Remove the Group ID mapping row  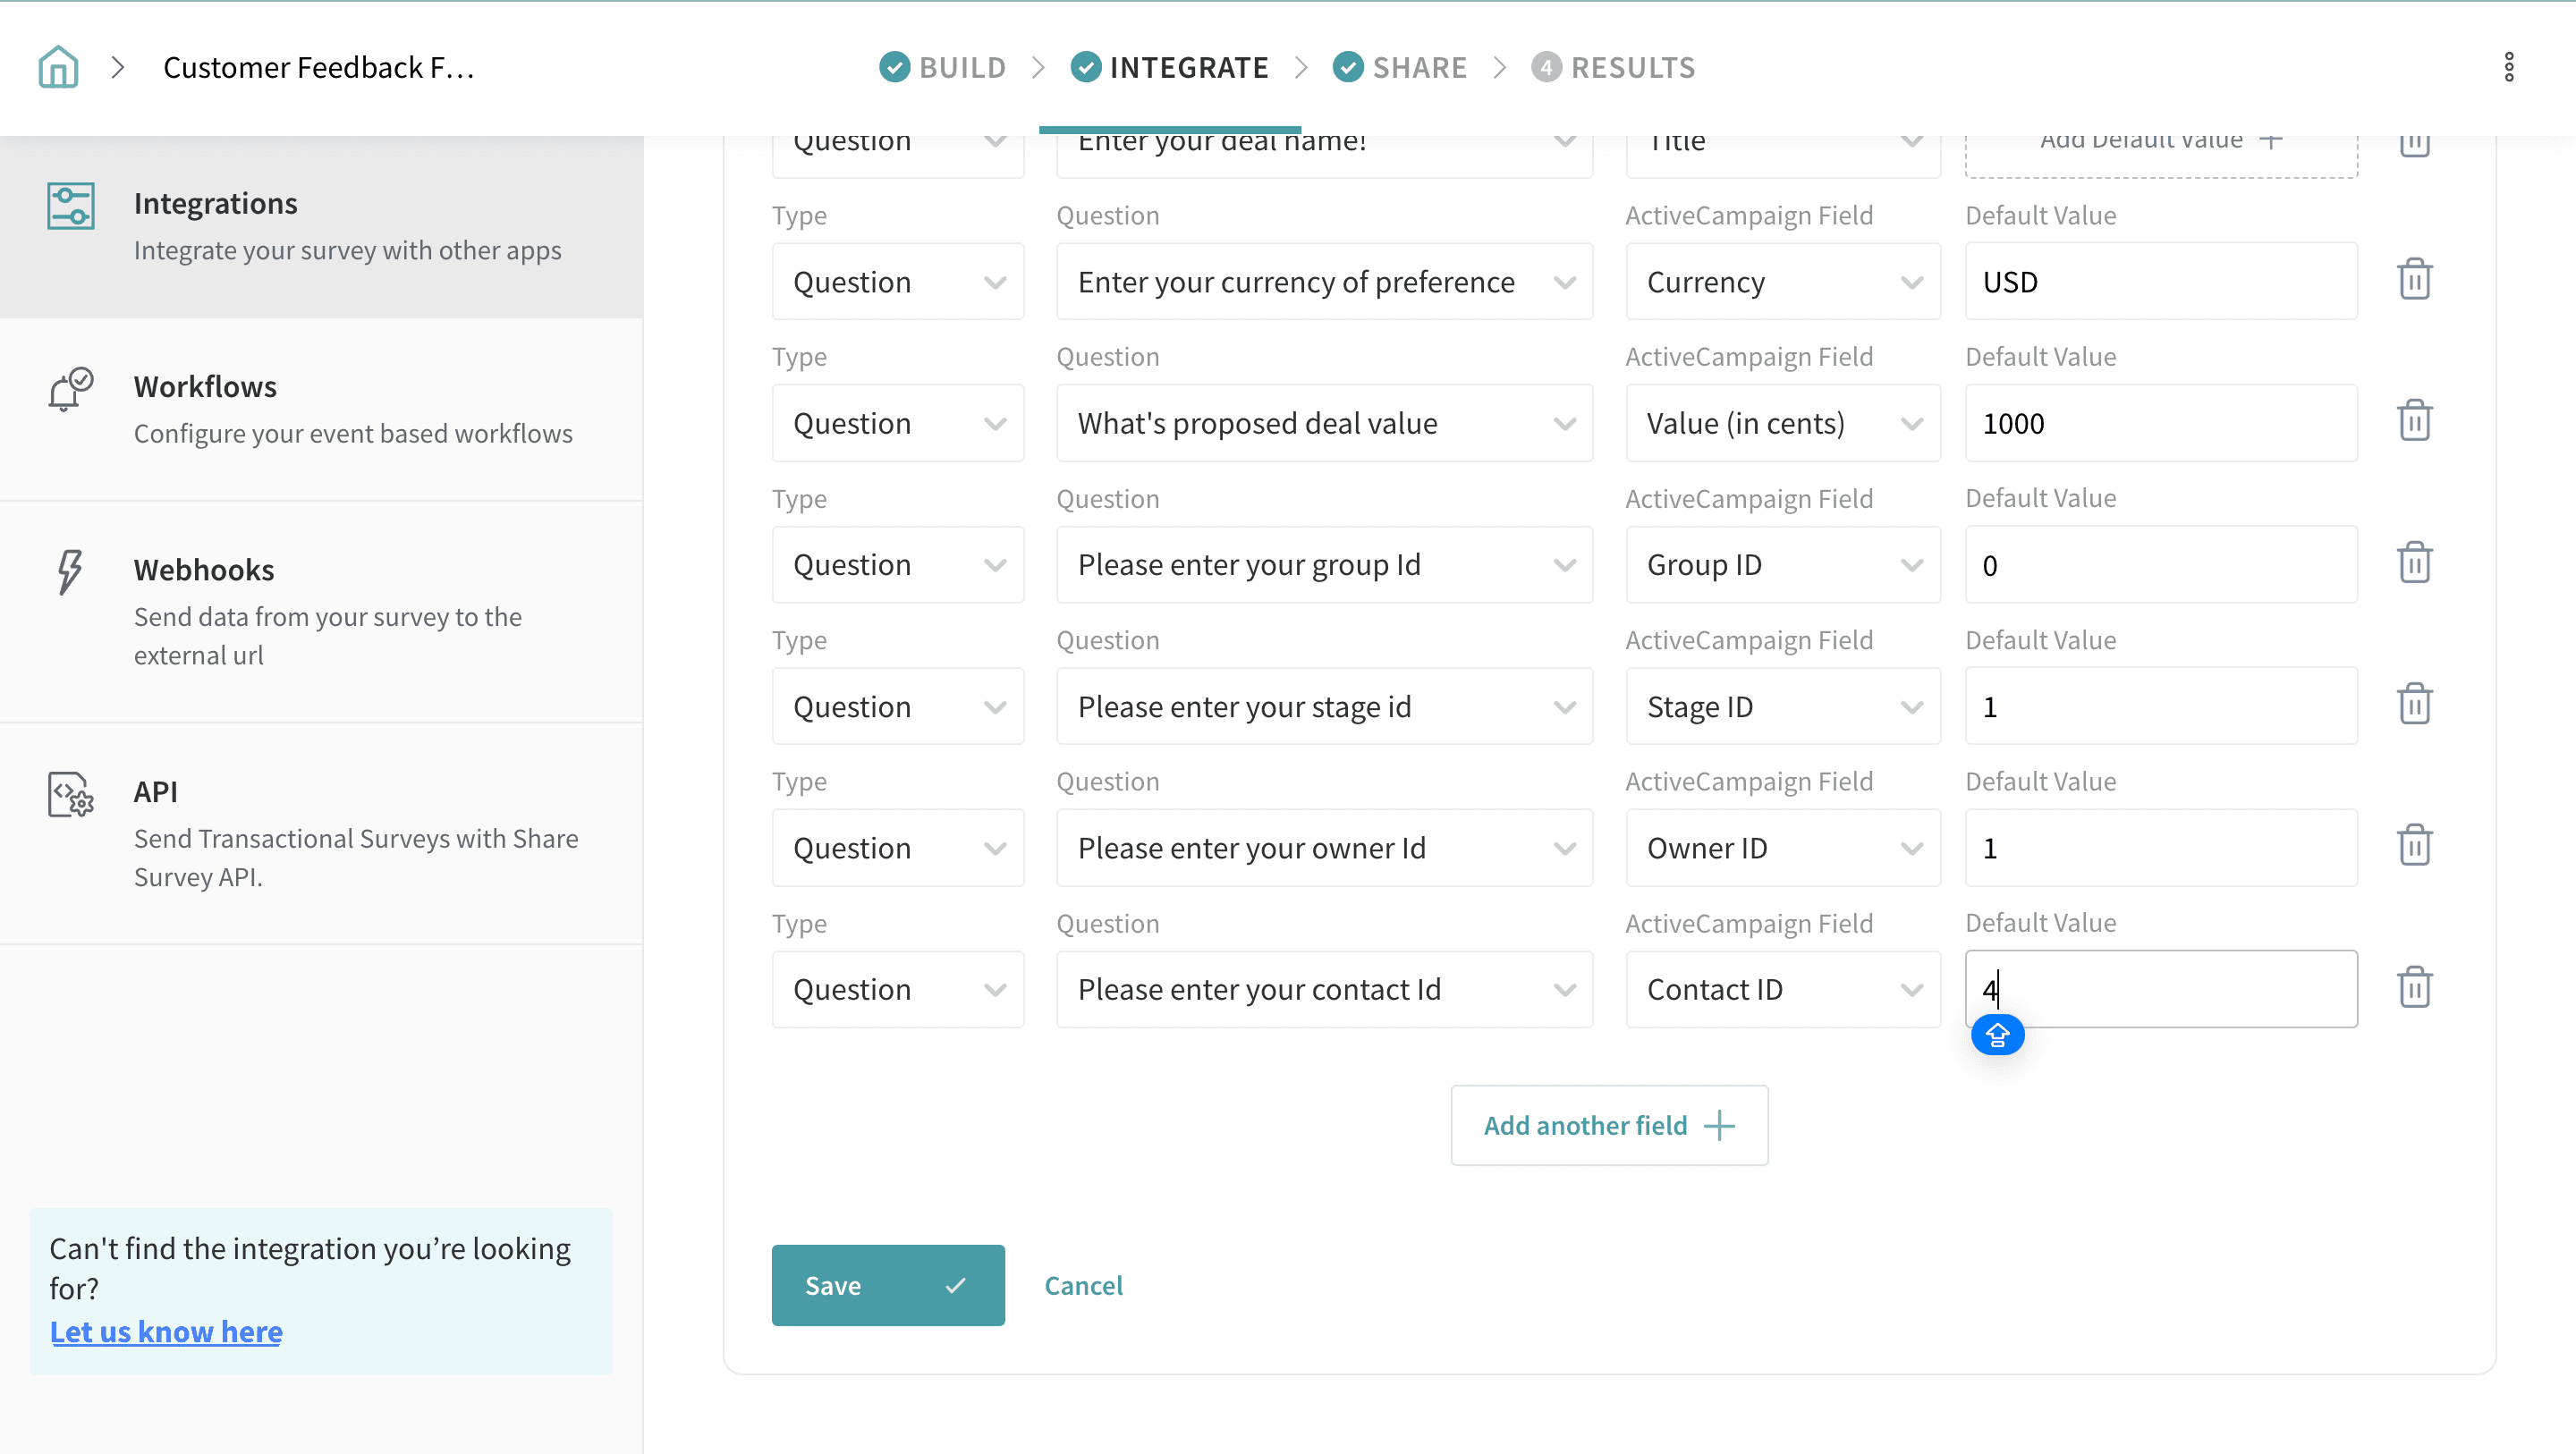click(2414, 563)
